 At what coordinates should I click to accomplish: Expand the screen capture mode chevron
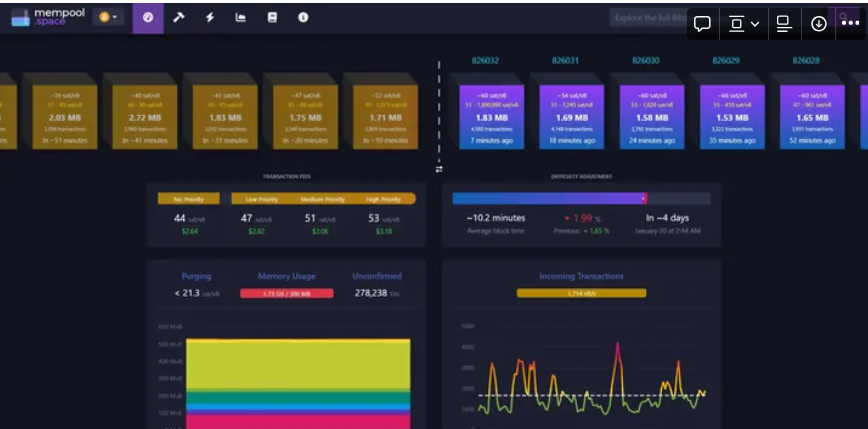(x=755, y=23)
